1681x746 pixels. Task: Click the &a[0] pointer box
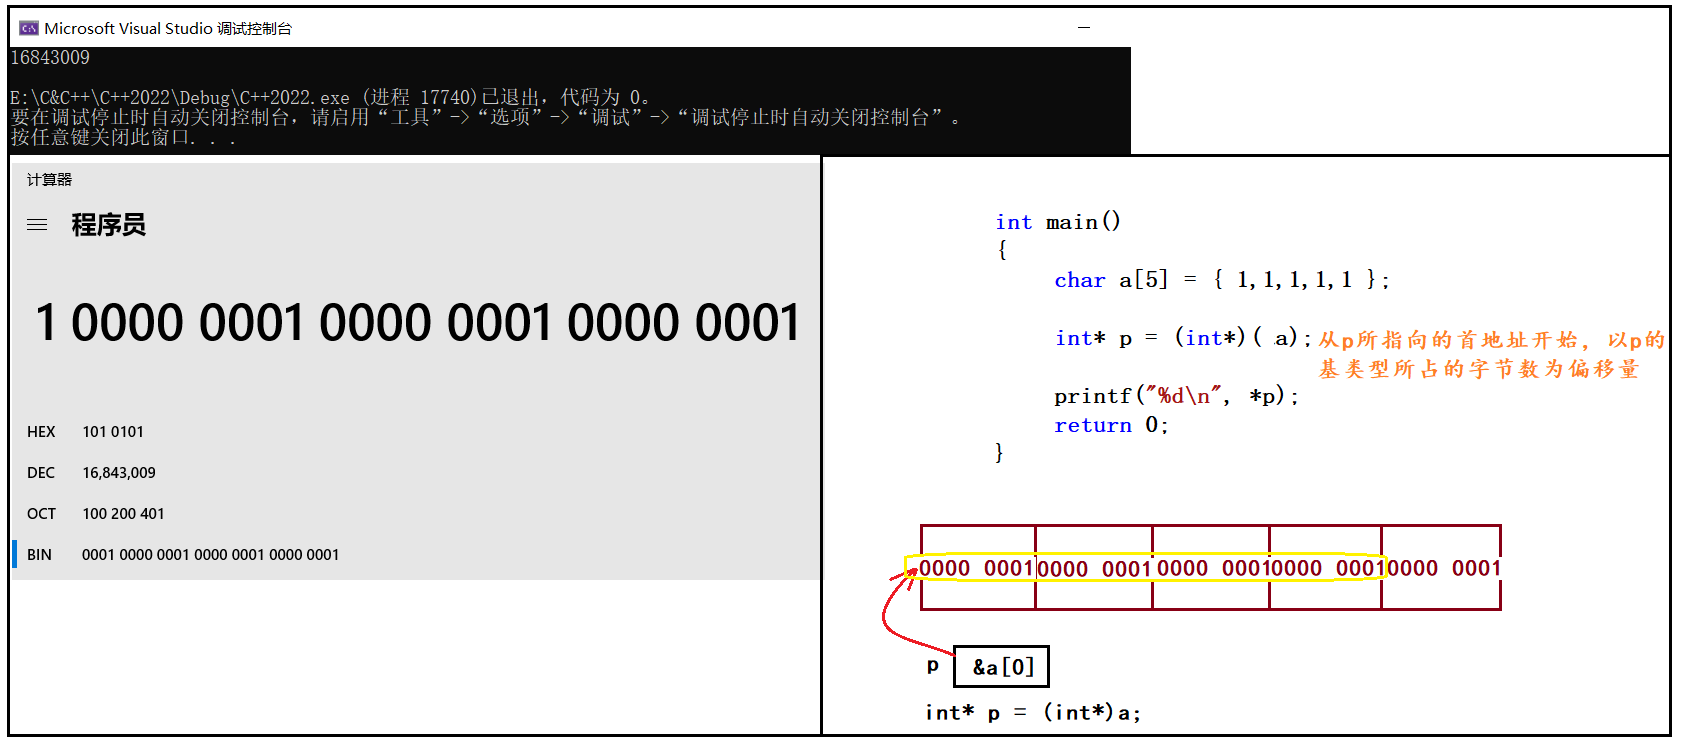click(x=1002, y=667)
